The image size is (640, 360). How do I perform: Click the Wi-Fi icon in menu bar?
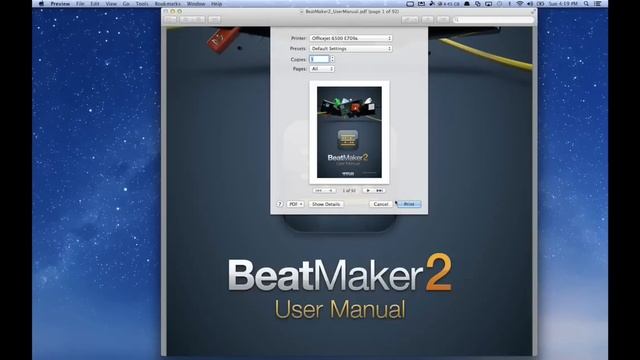coord(520,4)
